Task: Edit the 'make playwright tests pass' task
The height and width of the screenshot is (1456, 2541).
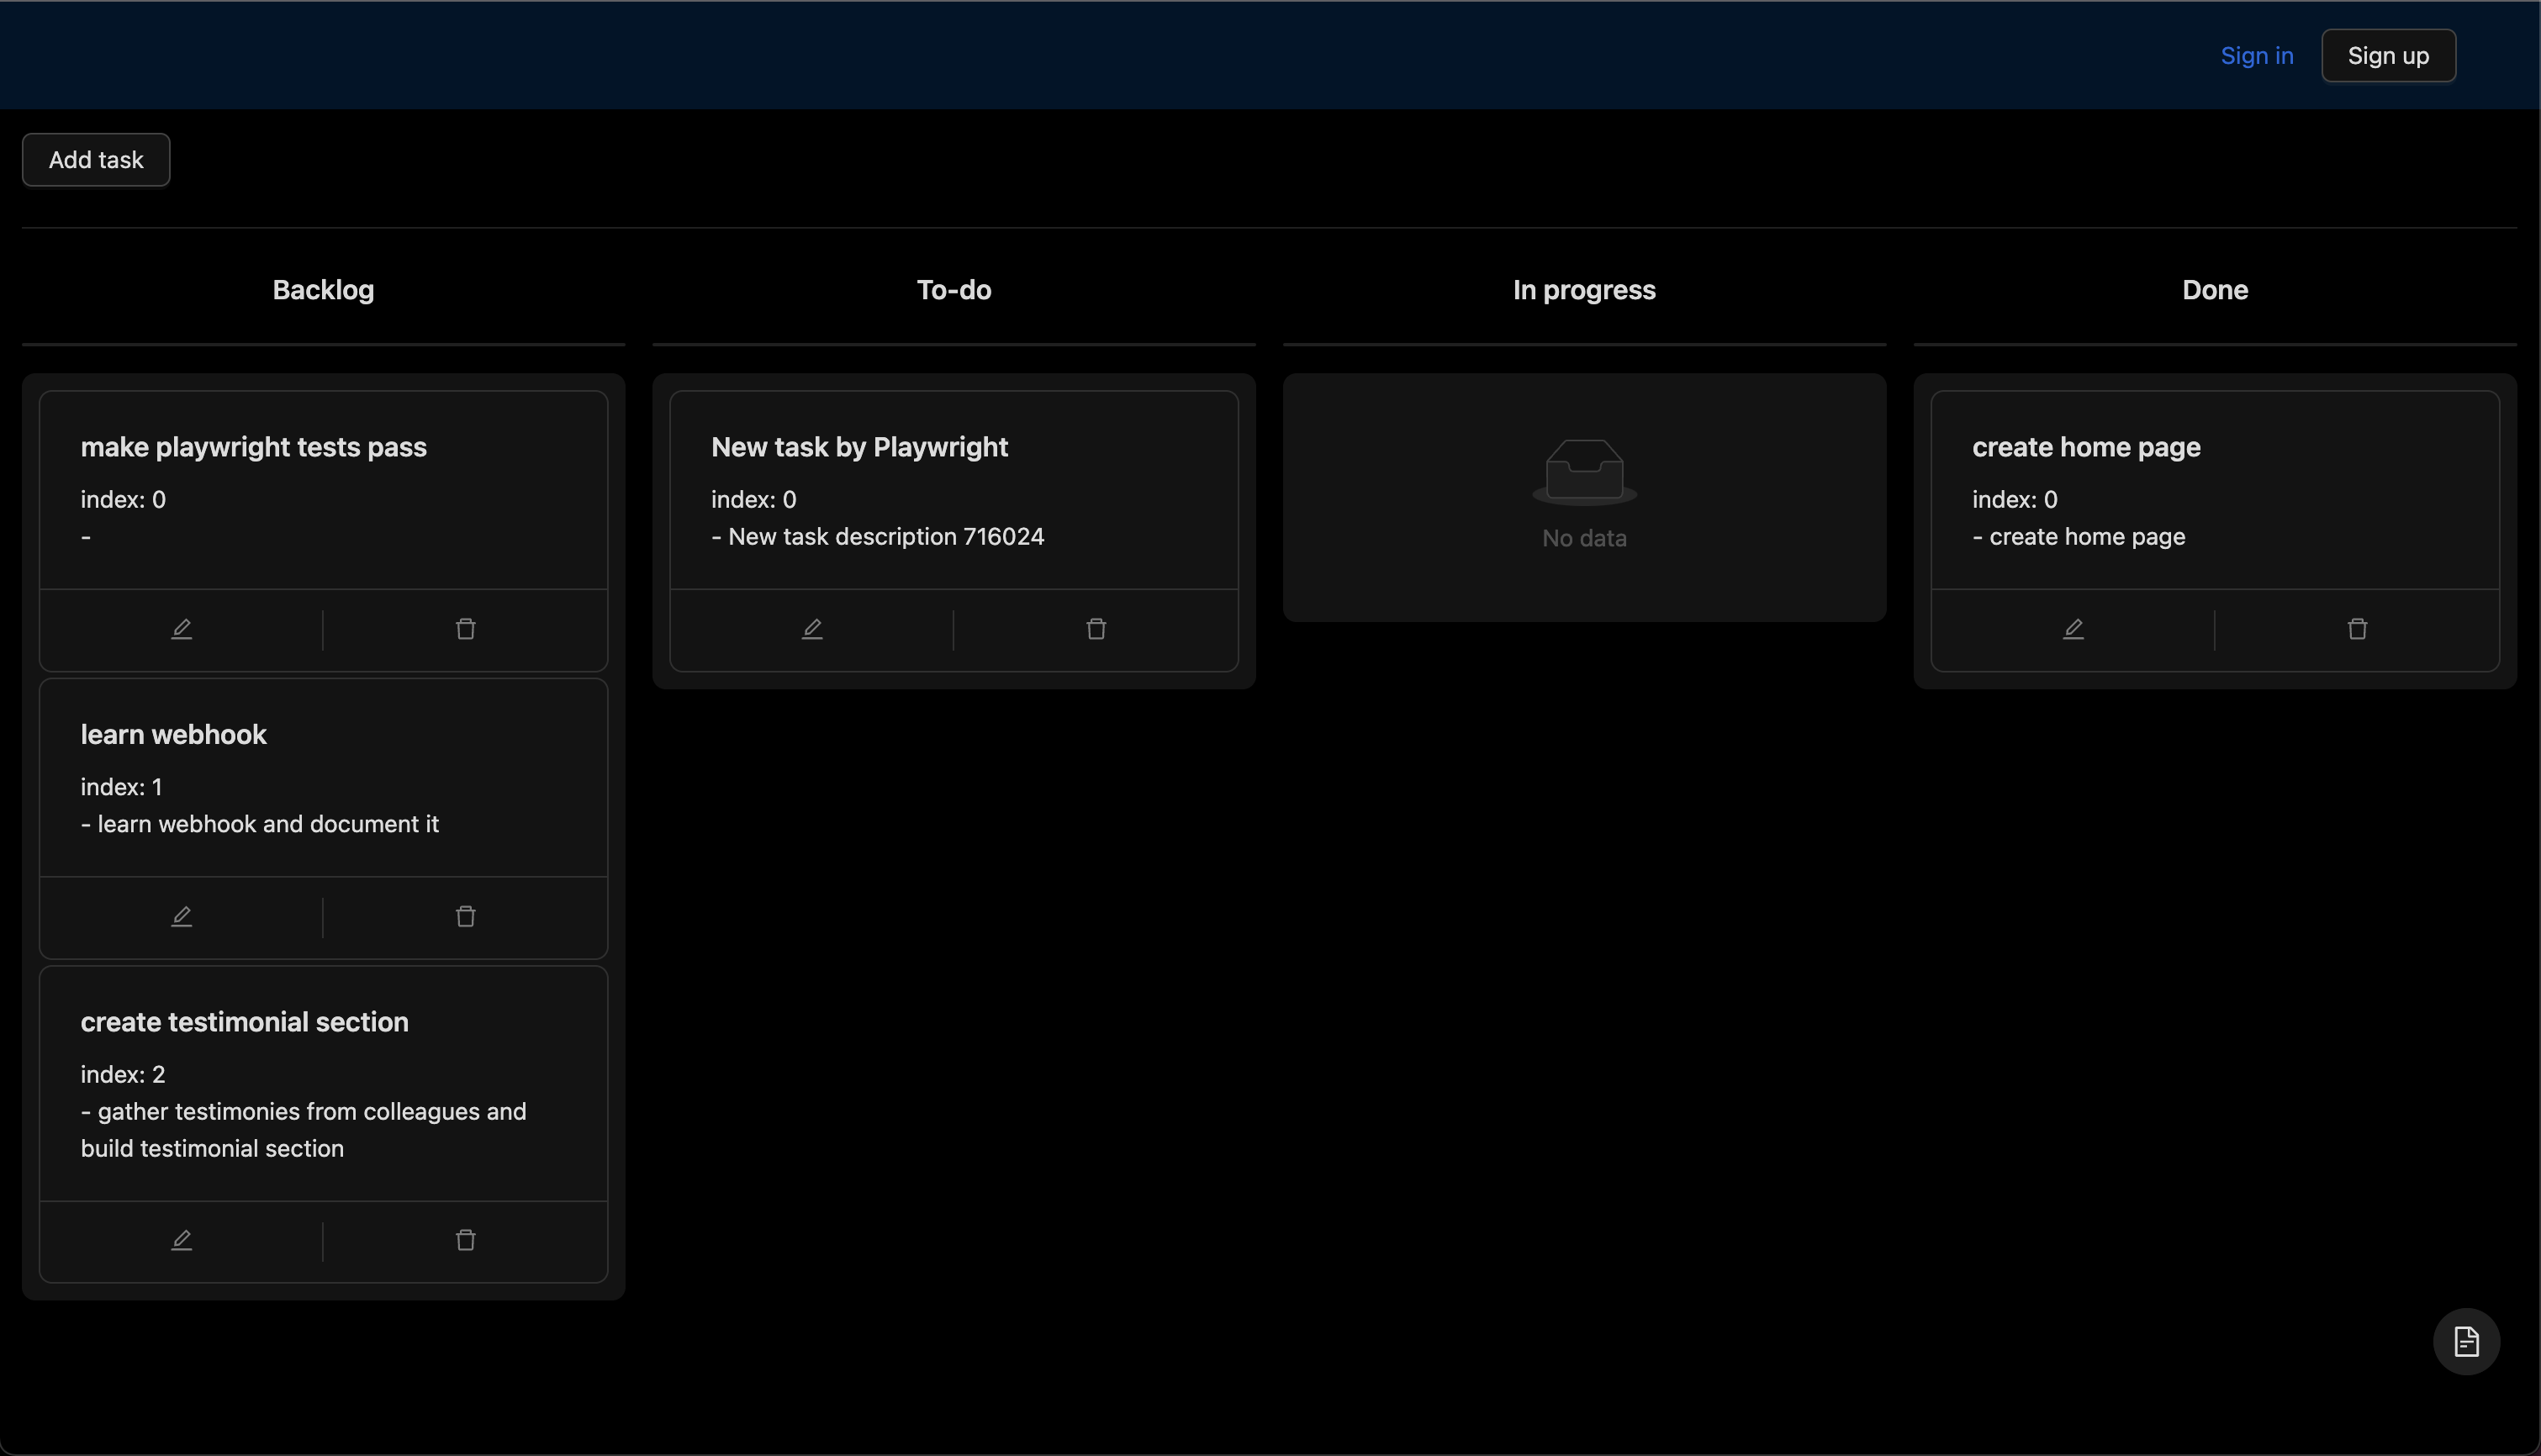Action: (x=181, y=629)
